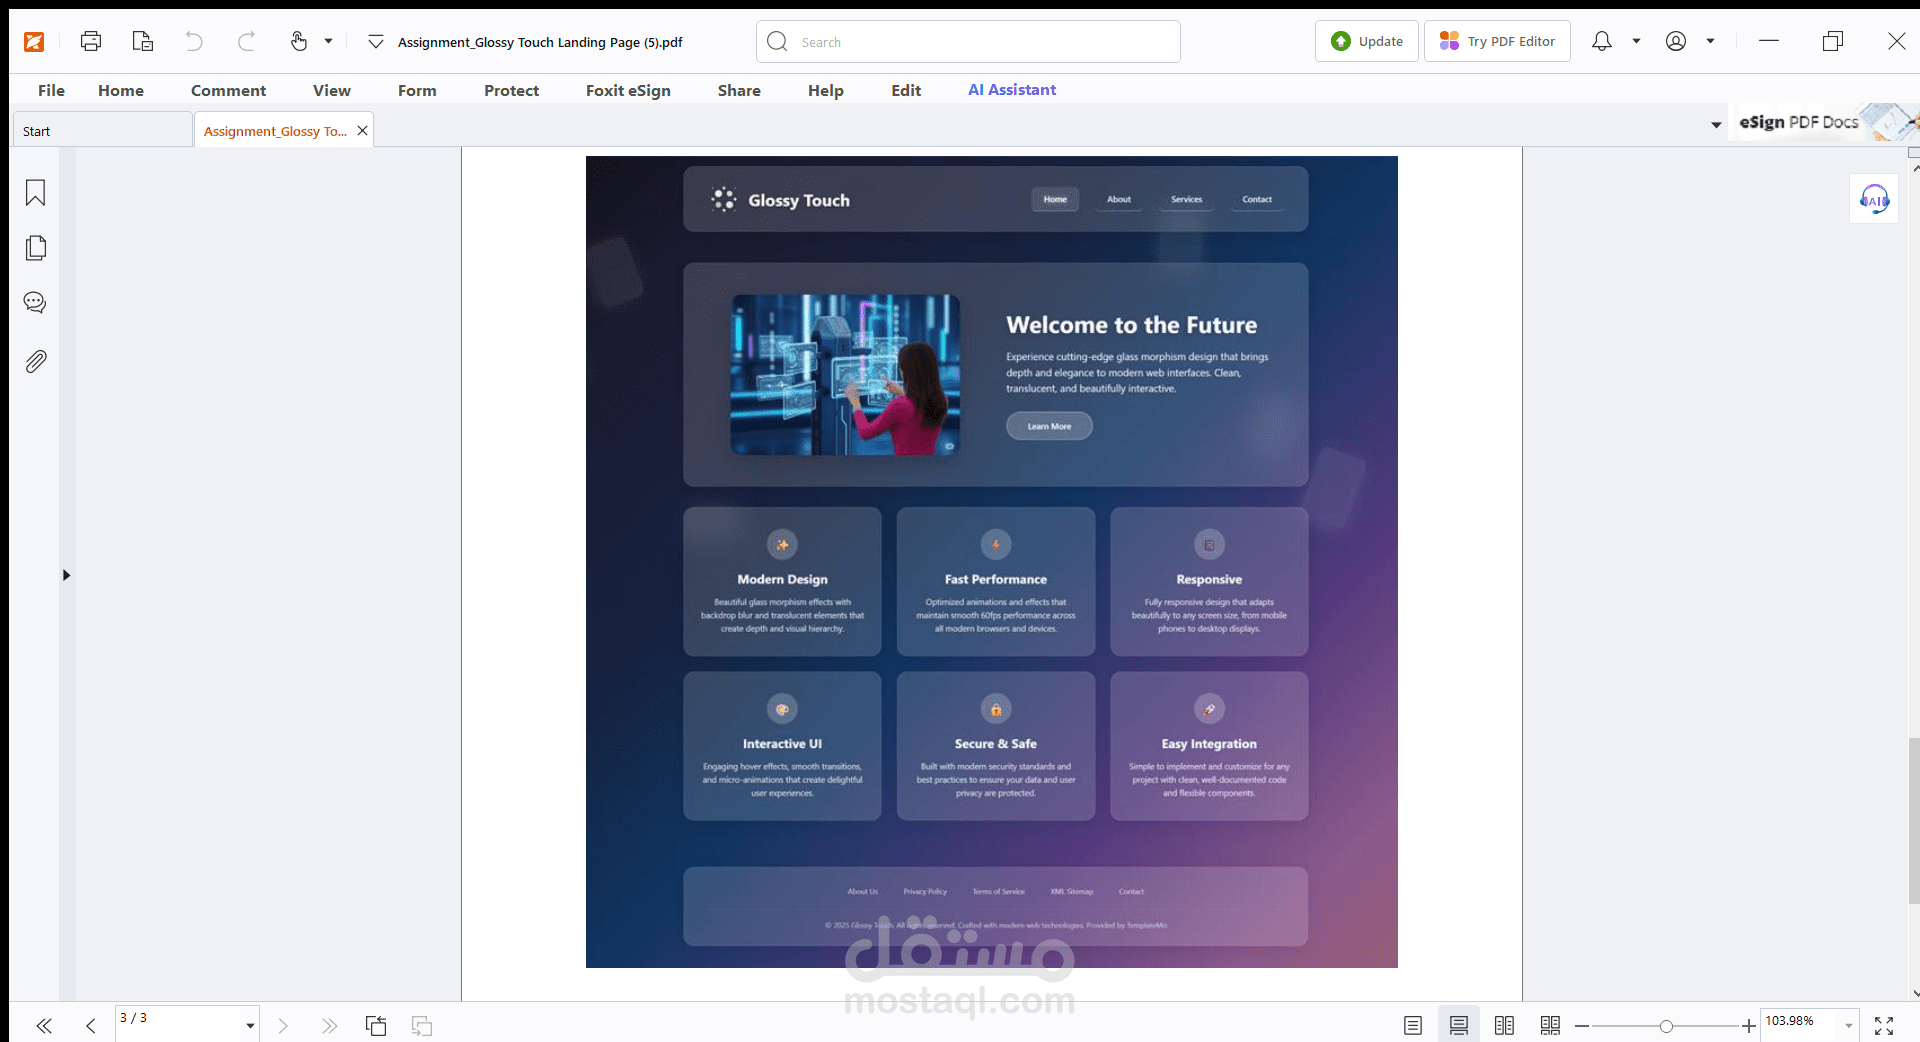
Task: Expand the navigation pane arrow
Action: pos(66,575)
